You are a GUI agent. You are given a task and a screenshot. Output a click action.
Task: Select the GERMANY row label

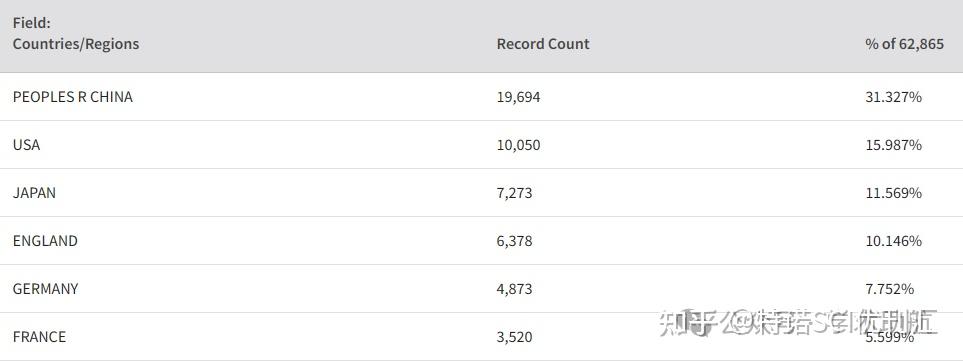(x=45, y=289)
